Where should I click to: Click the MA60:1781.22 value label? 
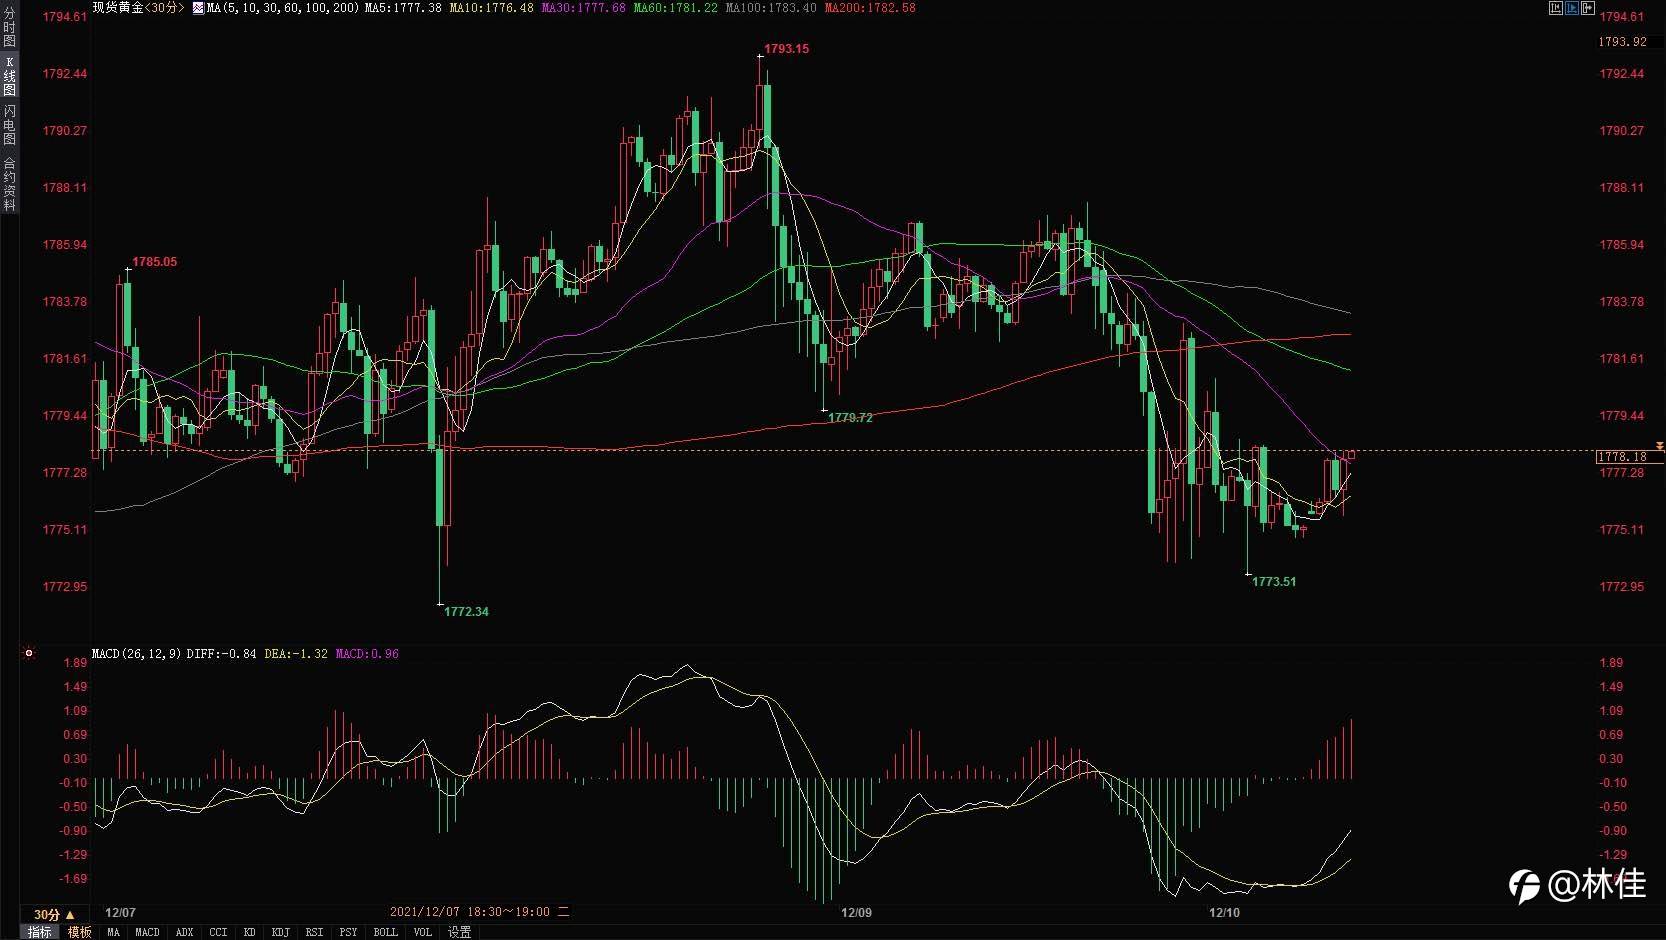[x=675, y=8]
